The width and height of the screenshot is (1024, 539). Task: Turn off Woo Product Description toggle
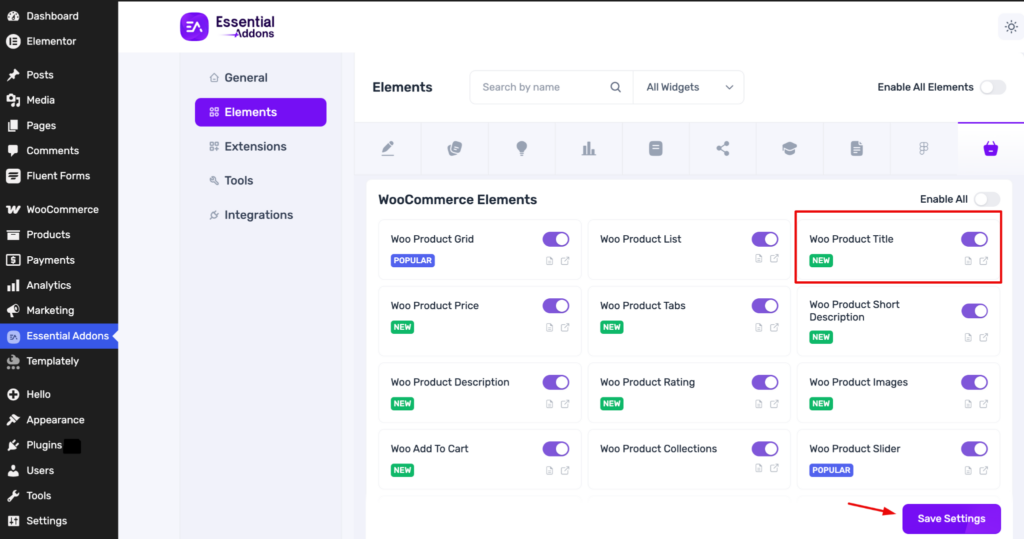pyautogui.click(x=556, y=382)
